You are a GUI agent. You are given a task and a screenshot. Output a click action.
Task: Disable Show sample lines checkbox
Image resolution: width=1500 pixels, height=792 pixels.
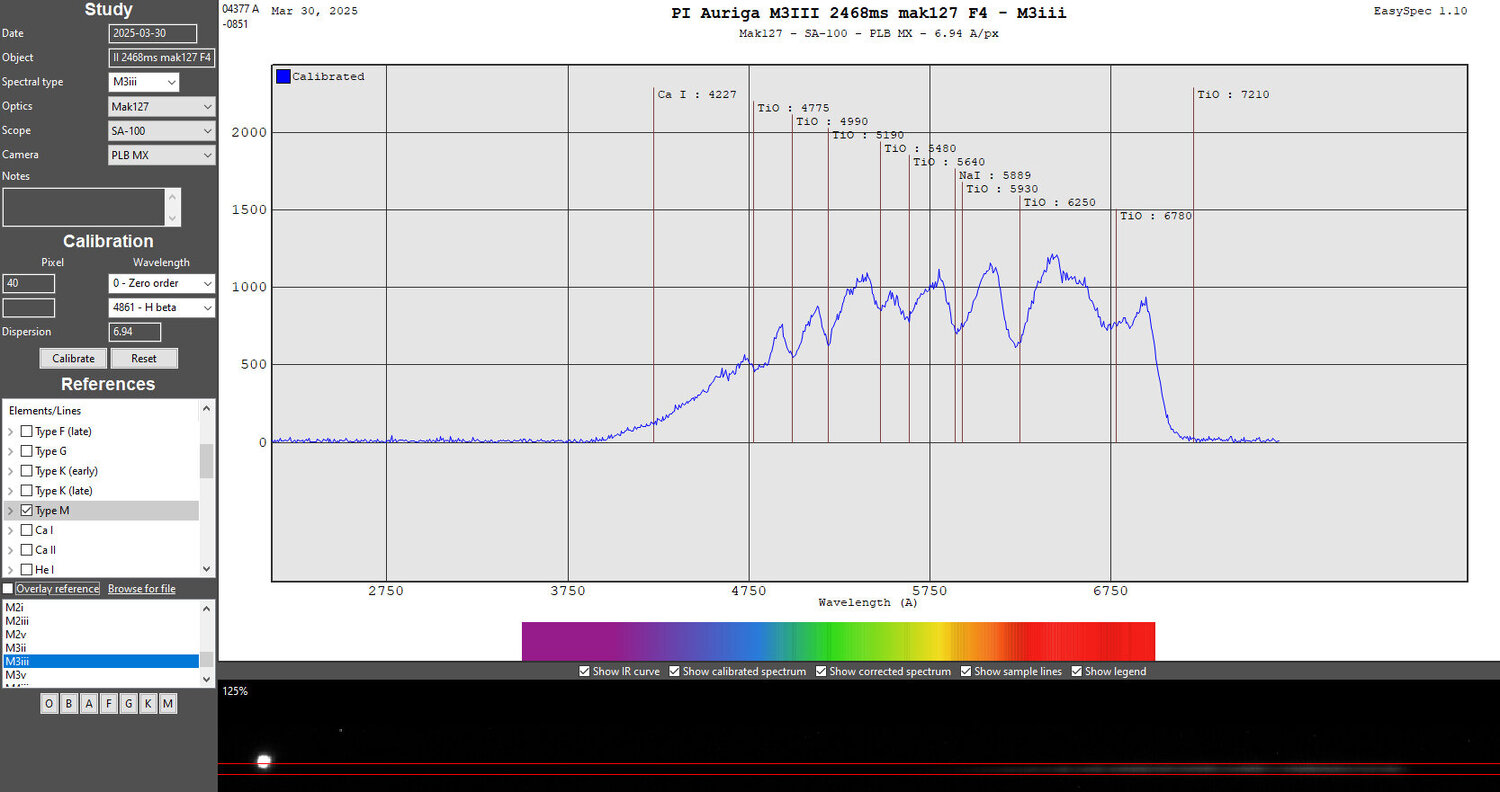tap(966, 671)
